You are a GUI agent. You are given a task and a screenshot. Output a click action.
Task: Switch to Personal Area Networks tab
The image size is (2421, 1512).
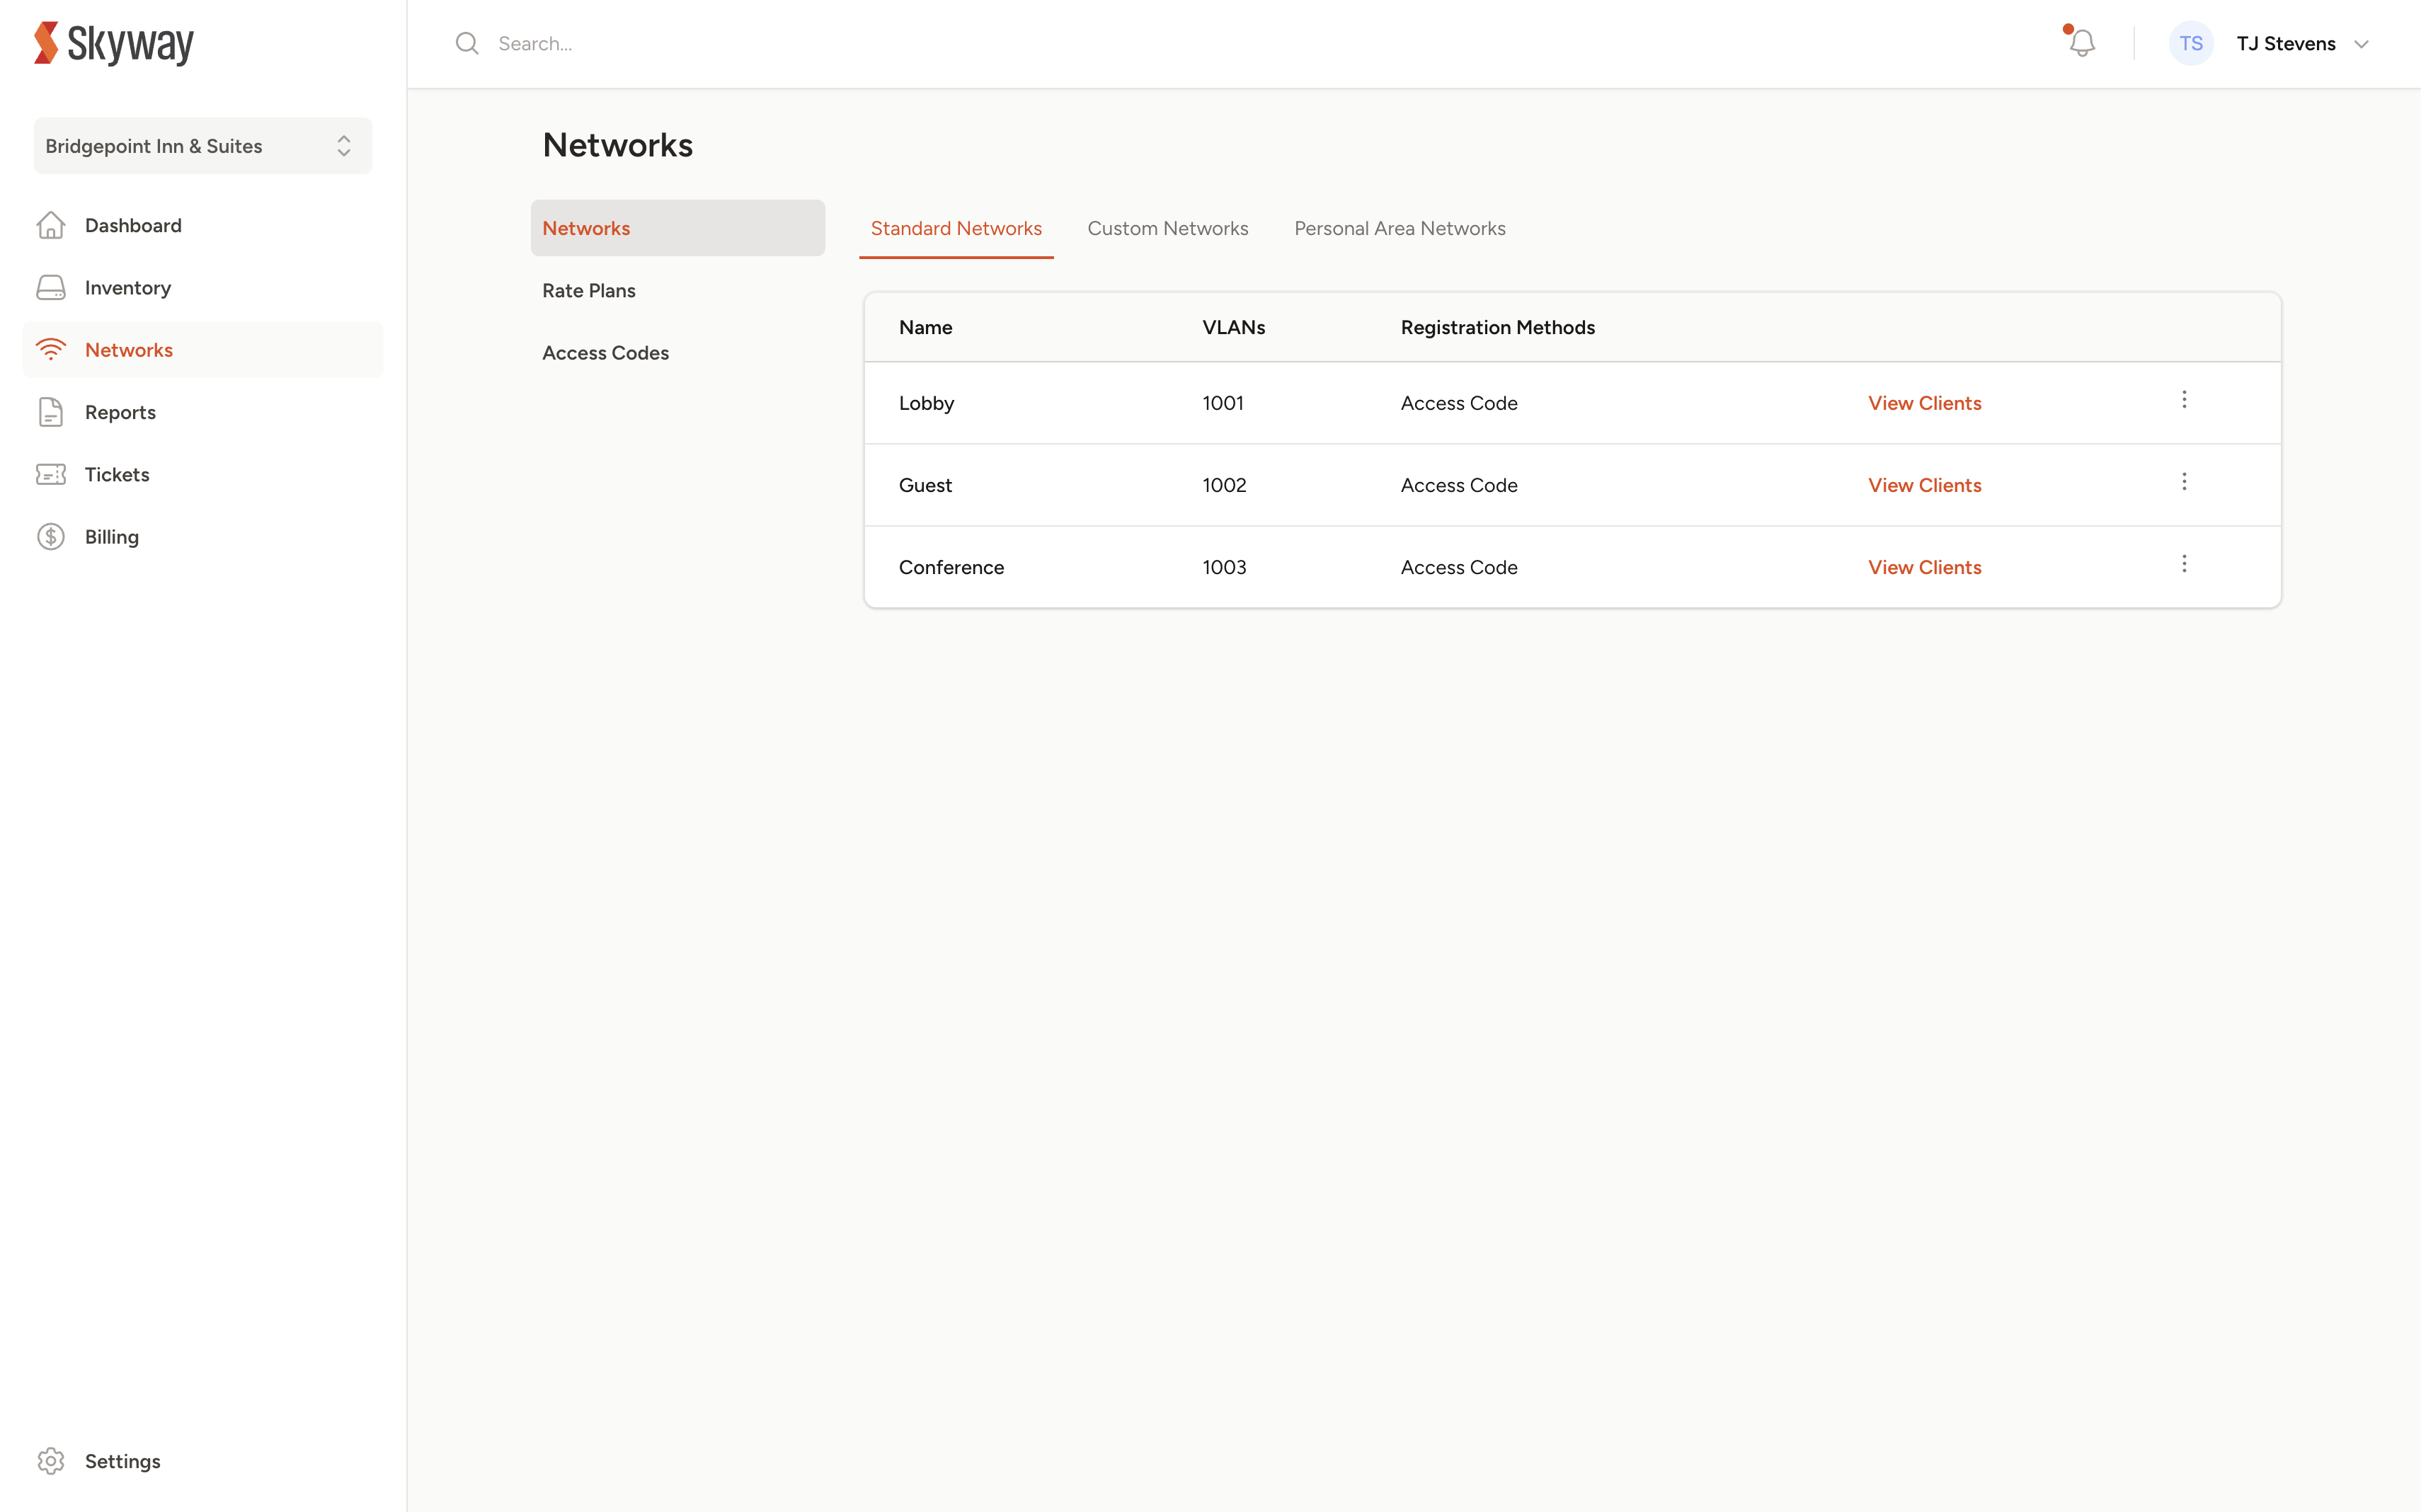[x=1399, y=229]
